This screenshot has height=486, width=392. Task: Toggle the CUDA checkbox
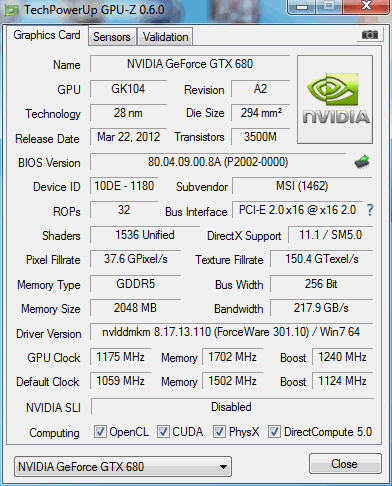[x=163, y=431]
